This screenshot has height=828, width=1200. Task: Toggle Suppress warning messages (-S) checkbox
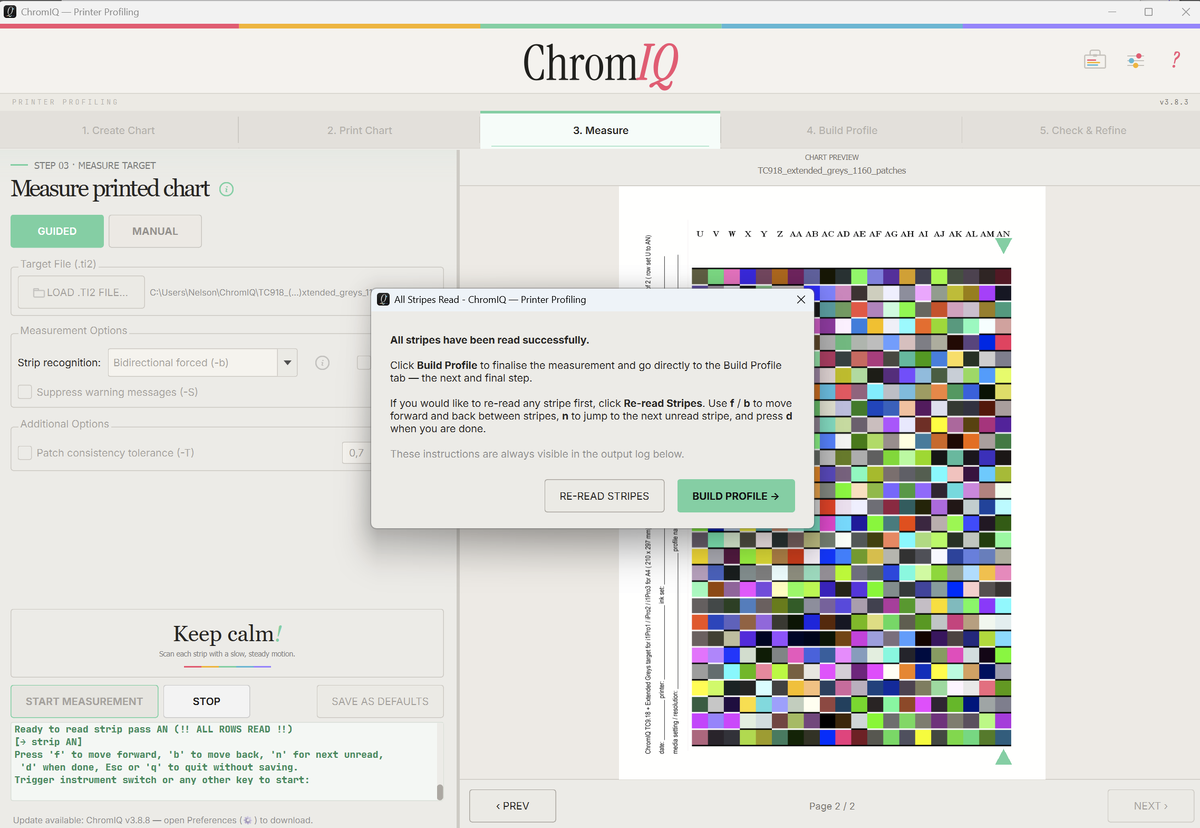pos(25,392)
